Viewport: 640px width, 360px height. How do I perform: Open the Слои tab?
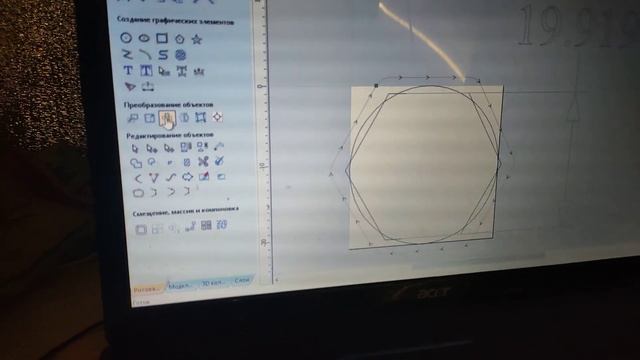(x=242, y=280)
